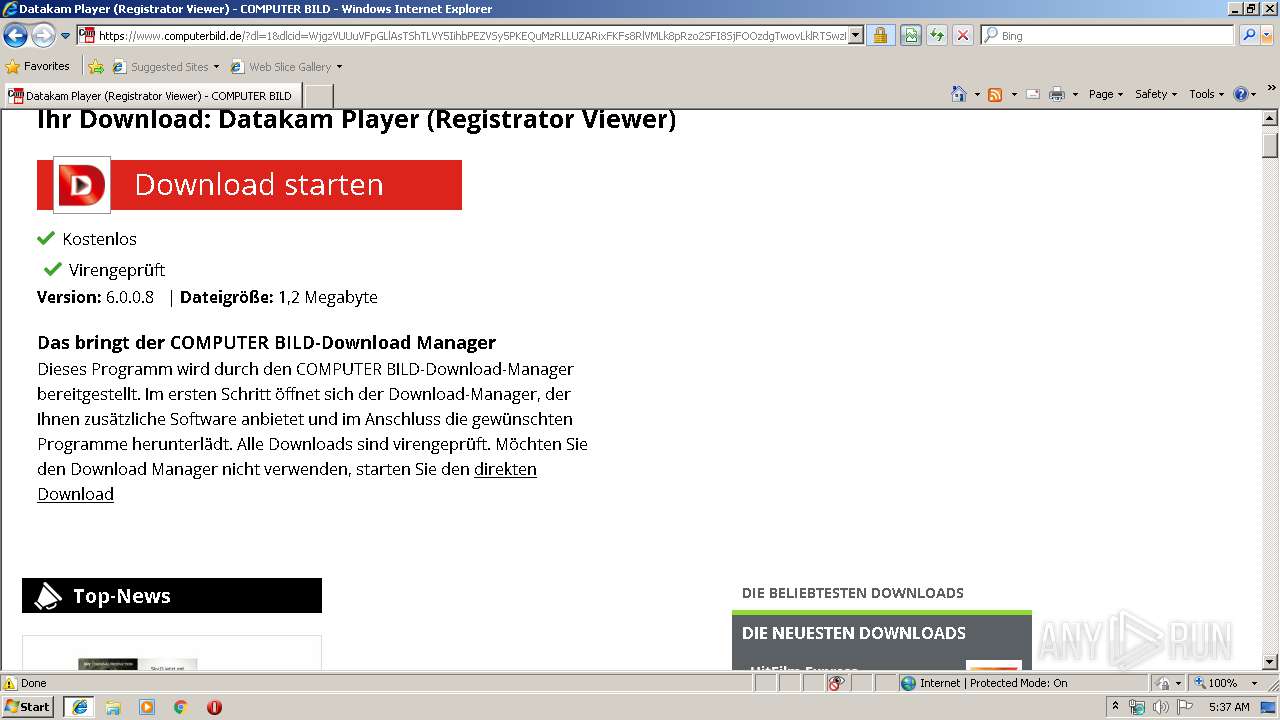This screenshot has width=1280, height=720.
Task: Open the security zone lock dropdown
Action: coord(1166,683)
